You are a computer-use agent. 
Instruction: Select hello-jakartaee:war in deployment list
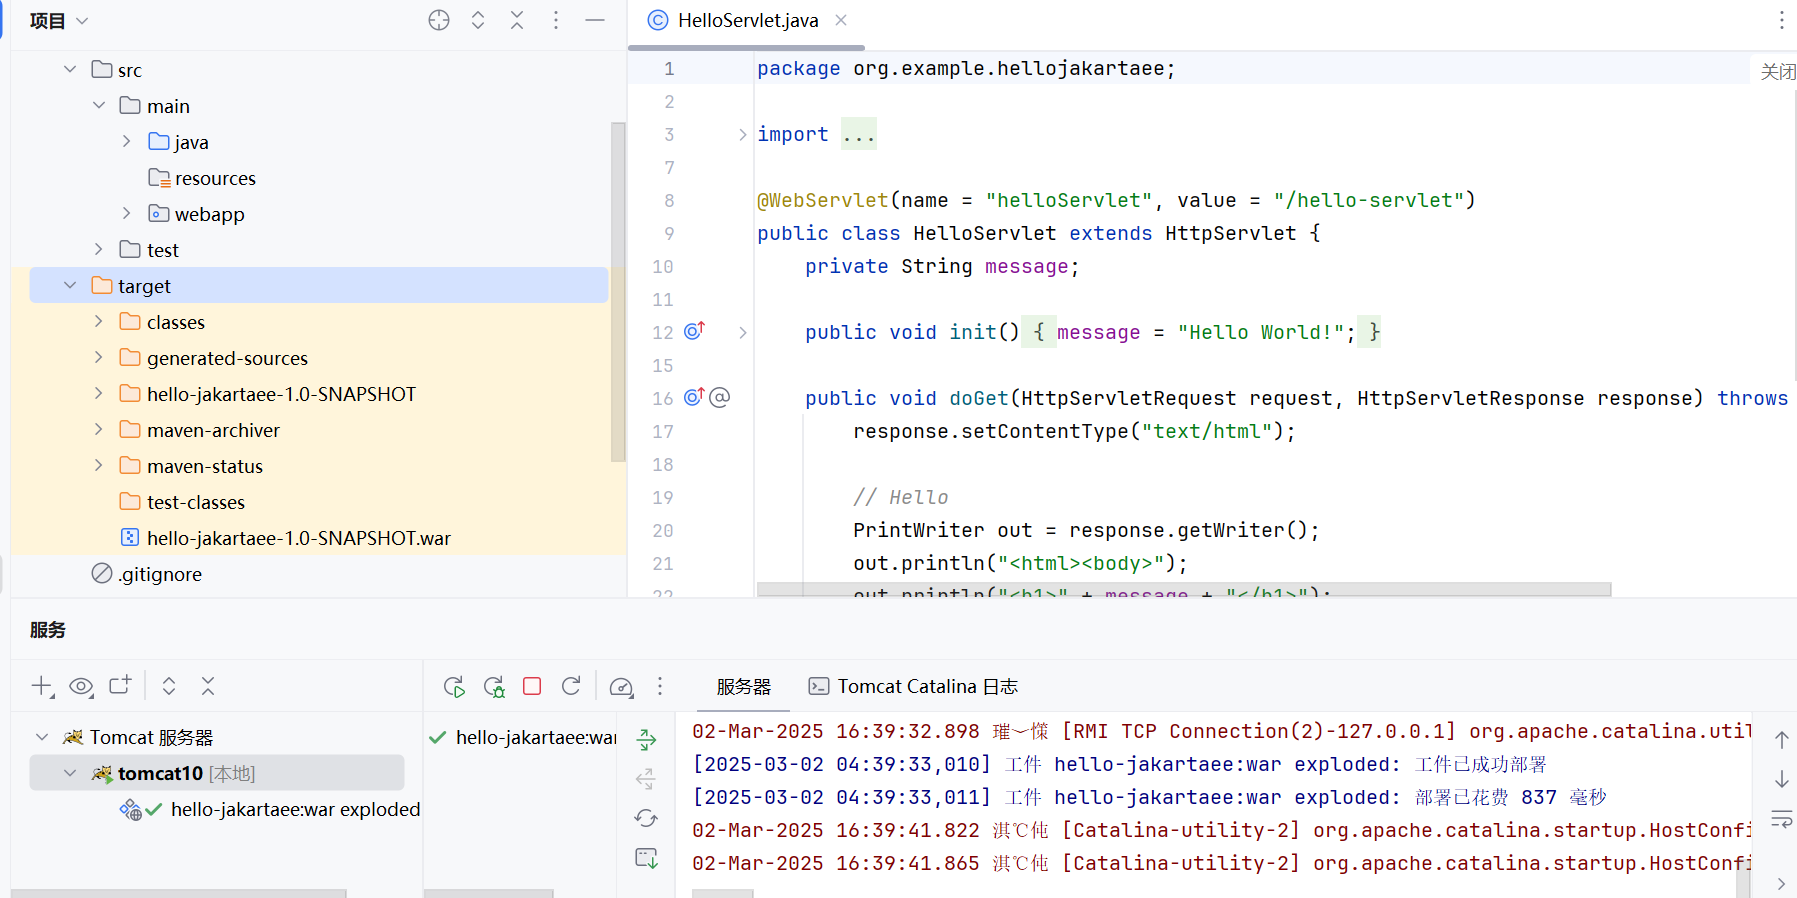point(523,737)
